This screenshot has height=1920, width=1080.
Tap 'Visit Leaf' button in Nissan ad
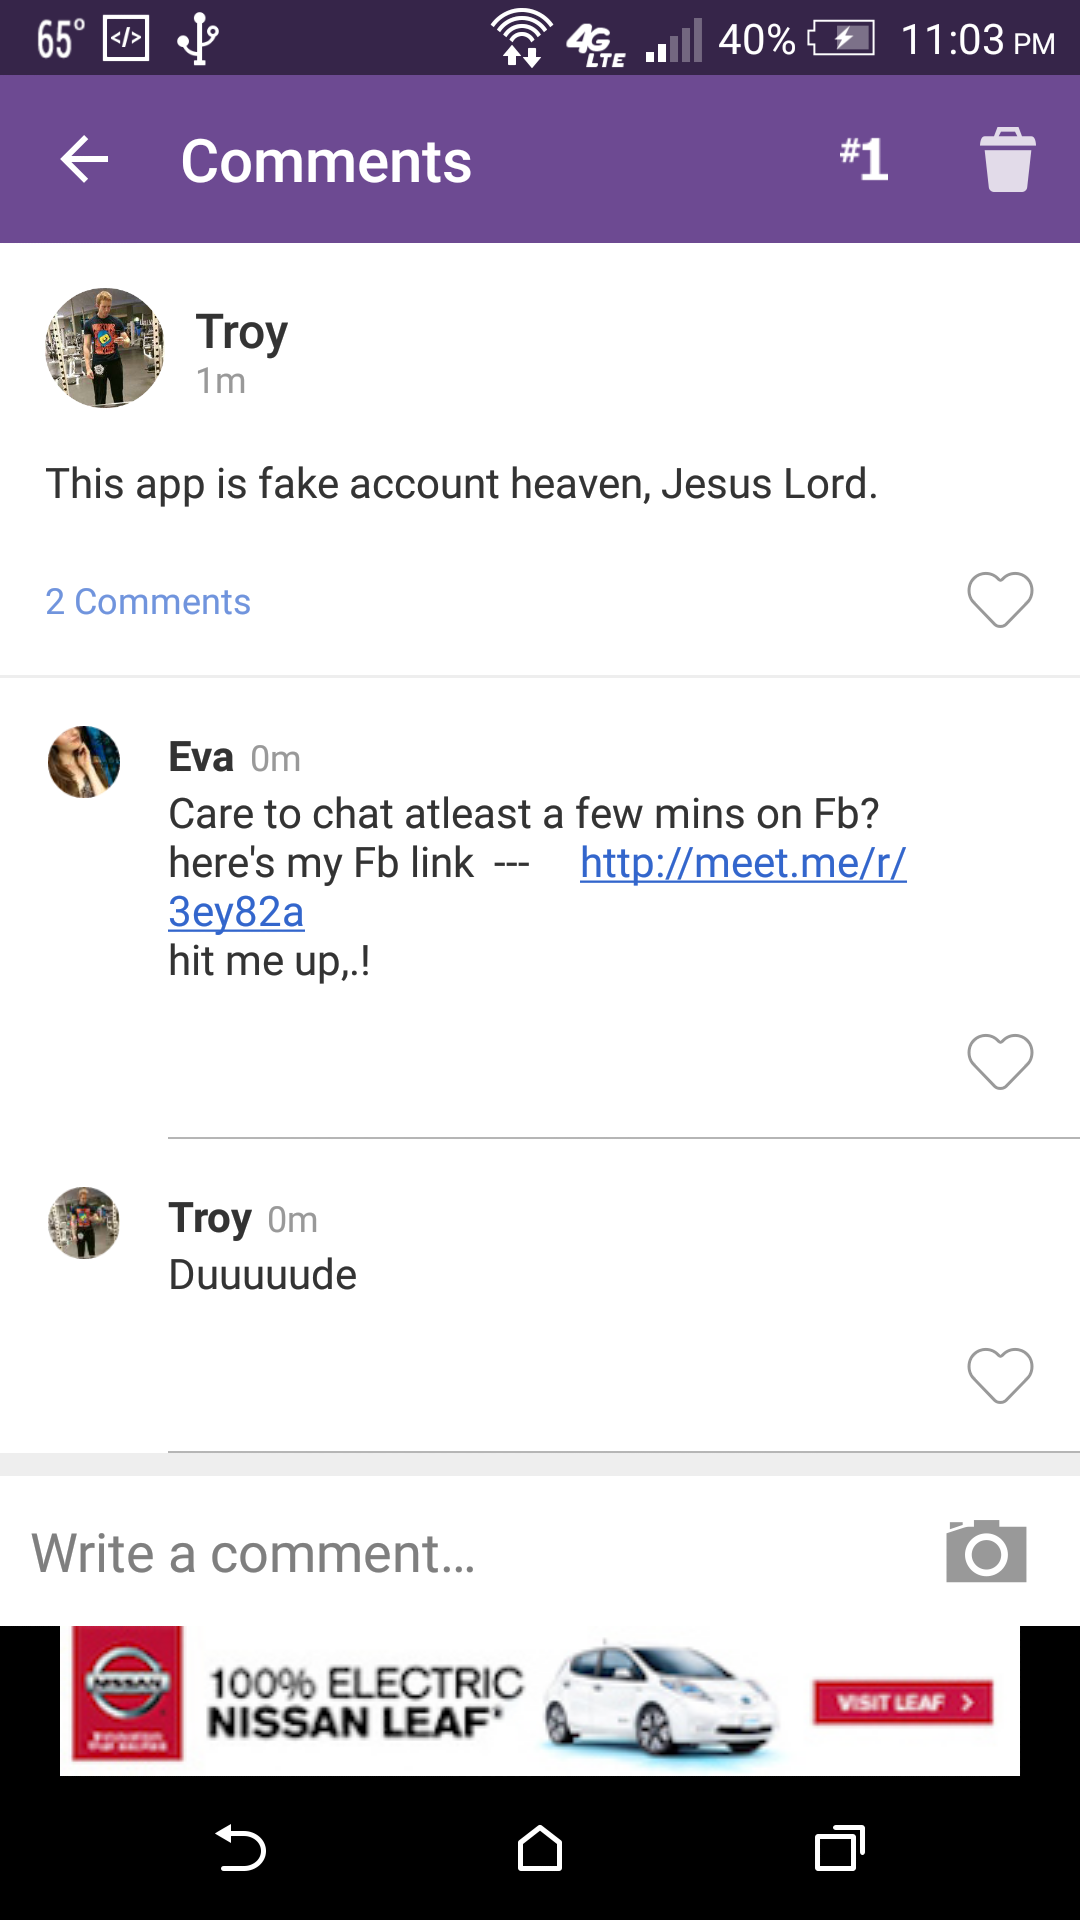click(x=903, y=1702)
